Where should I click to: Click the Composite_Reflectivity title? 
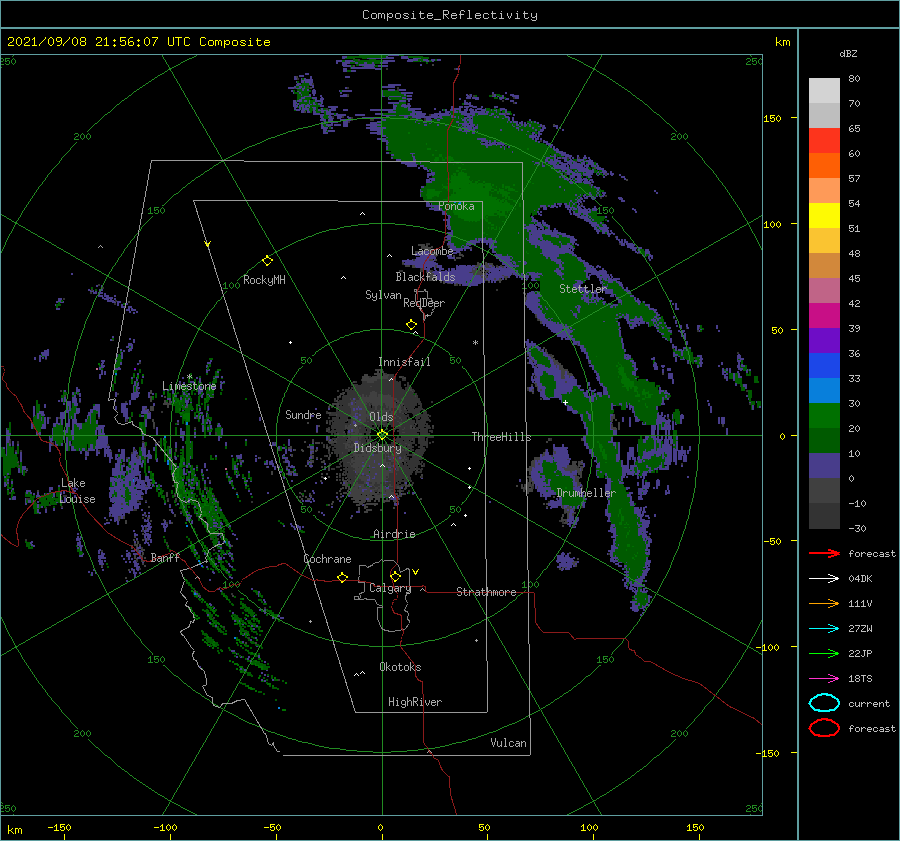tap(449, 15)
